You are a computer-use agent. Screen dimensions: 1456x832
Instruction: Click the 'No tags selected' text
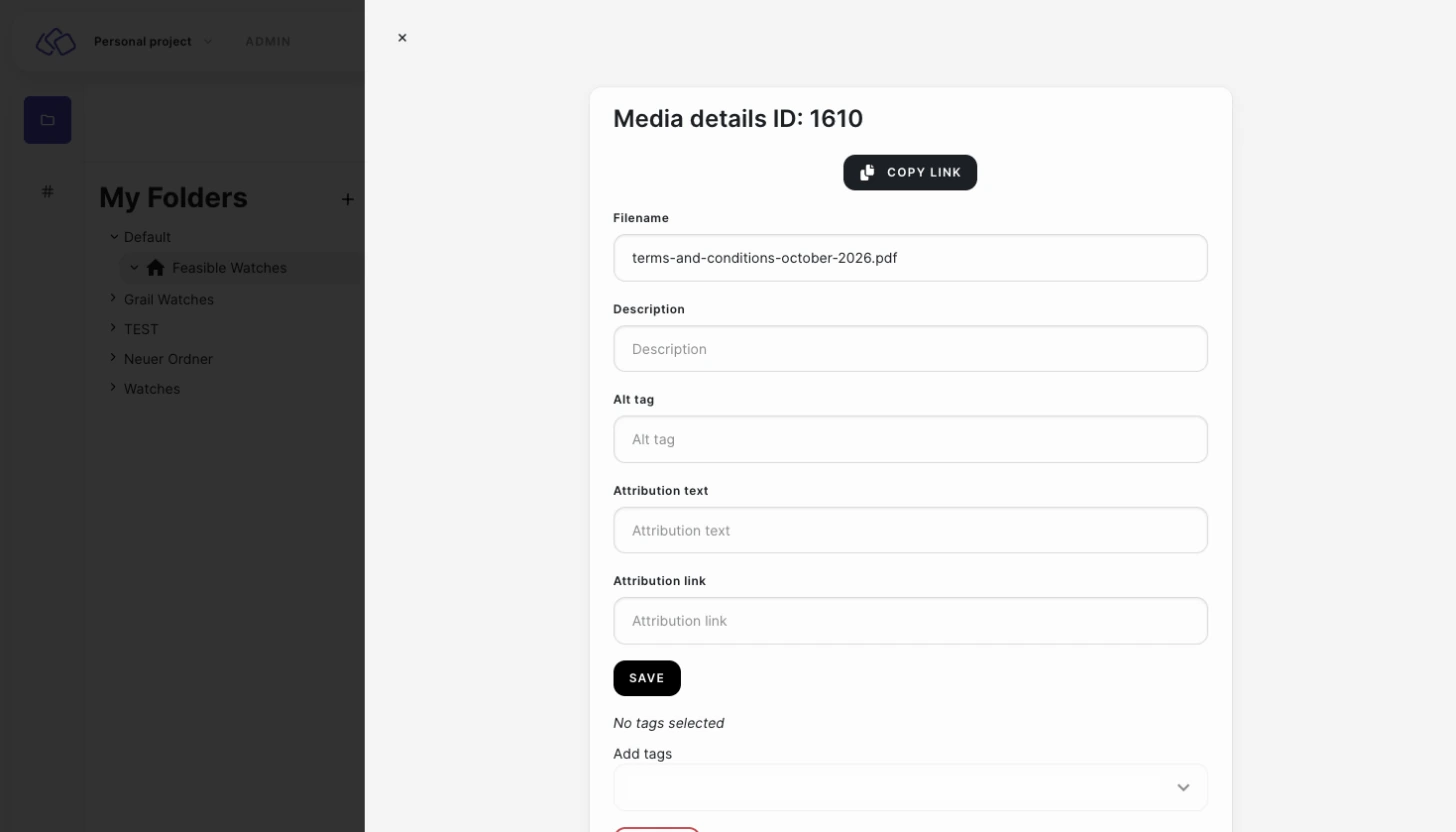[x=669, y=723]
